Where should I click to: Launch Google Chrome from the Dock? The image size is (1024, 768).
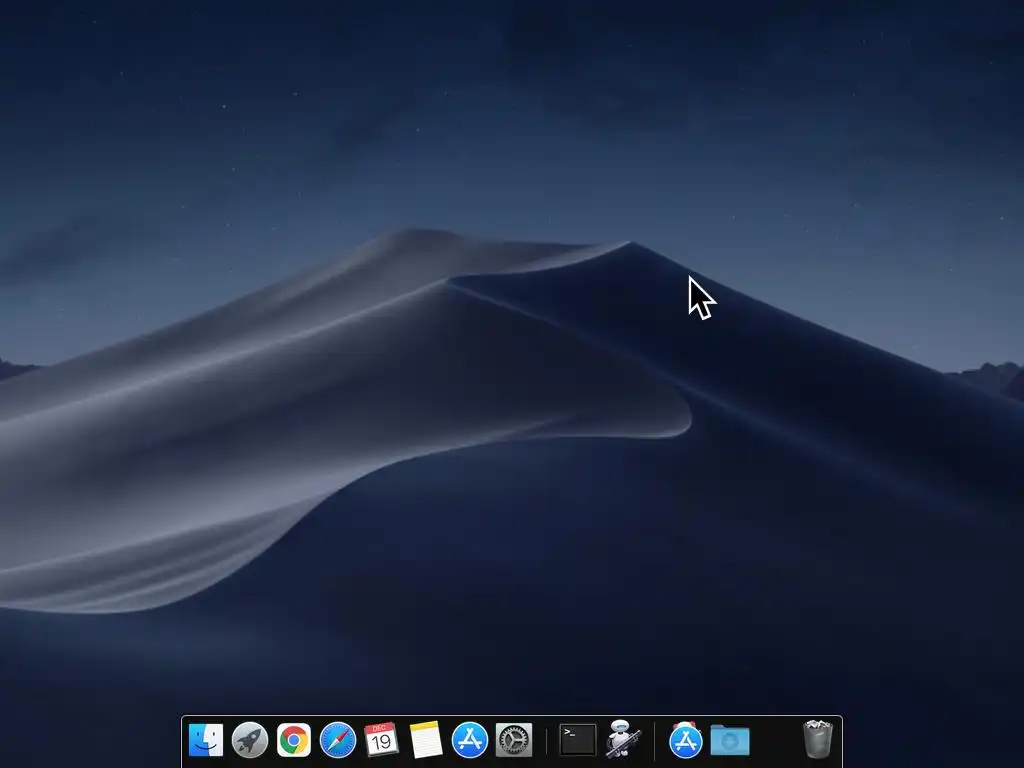(294, 740)
